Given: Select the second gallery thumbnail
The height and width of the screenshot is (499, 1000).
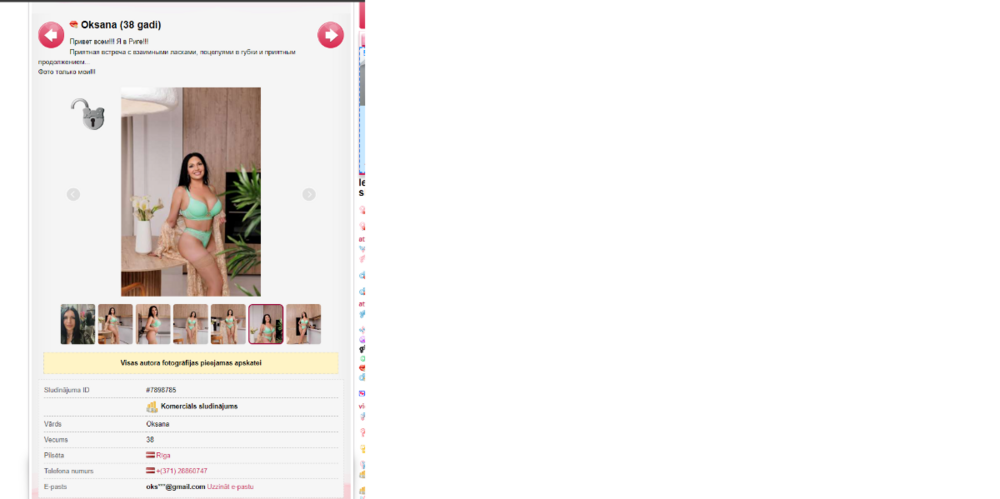Looking at the screenshot, I should point(115,324).
